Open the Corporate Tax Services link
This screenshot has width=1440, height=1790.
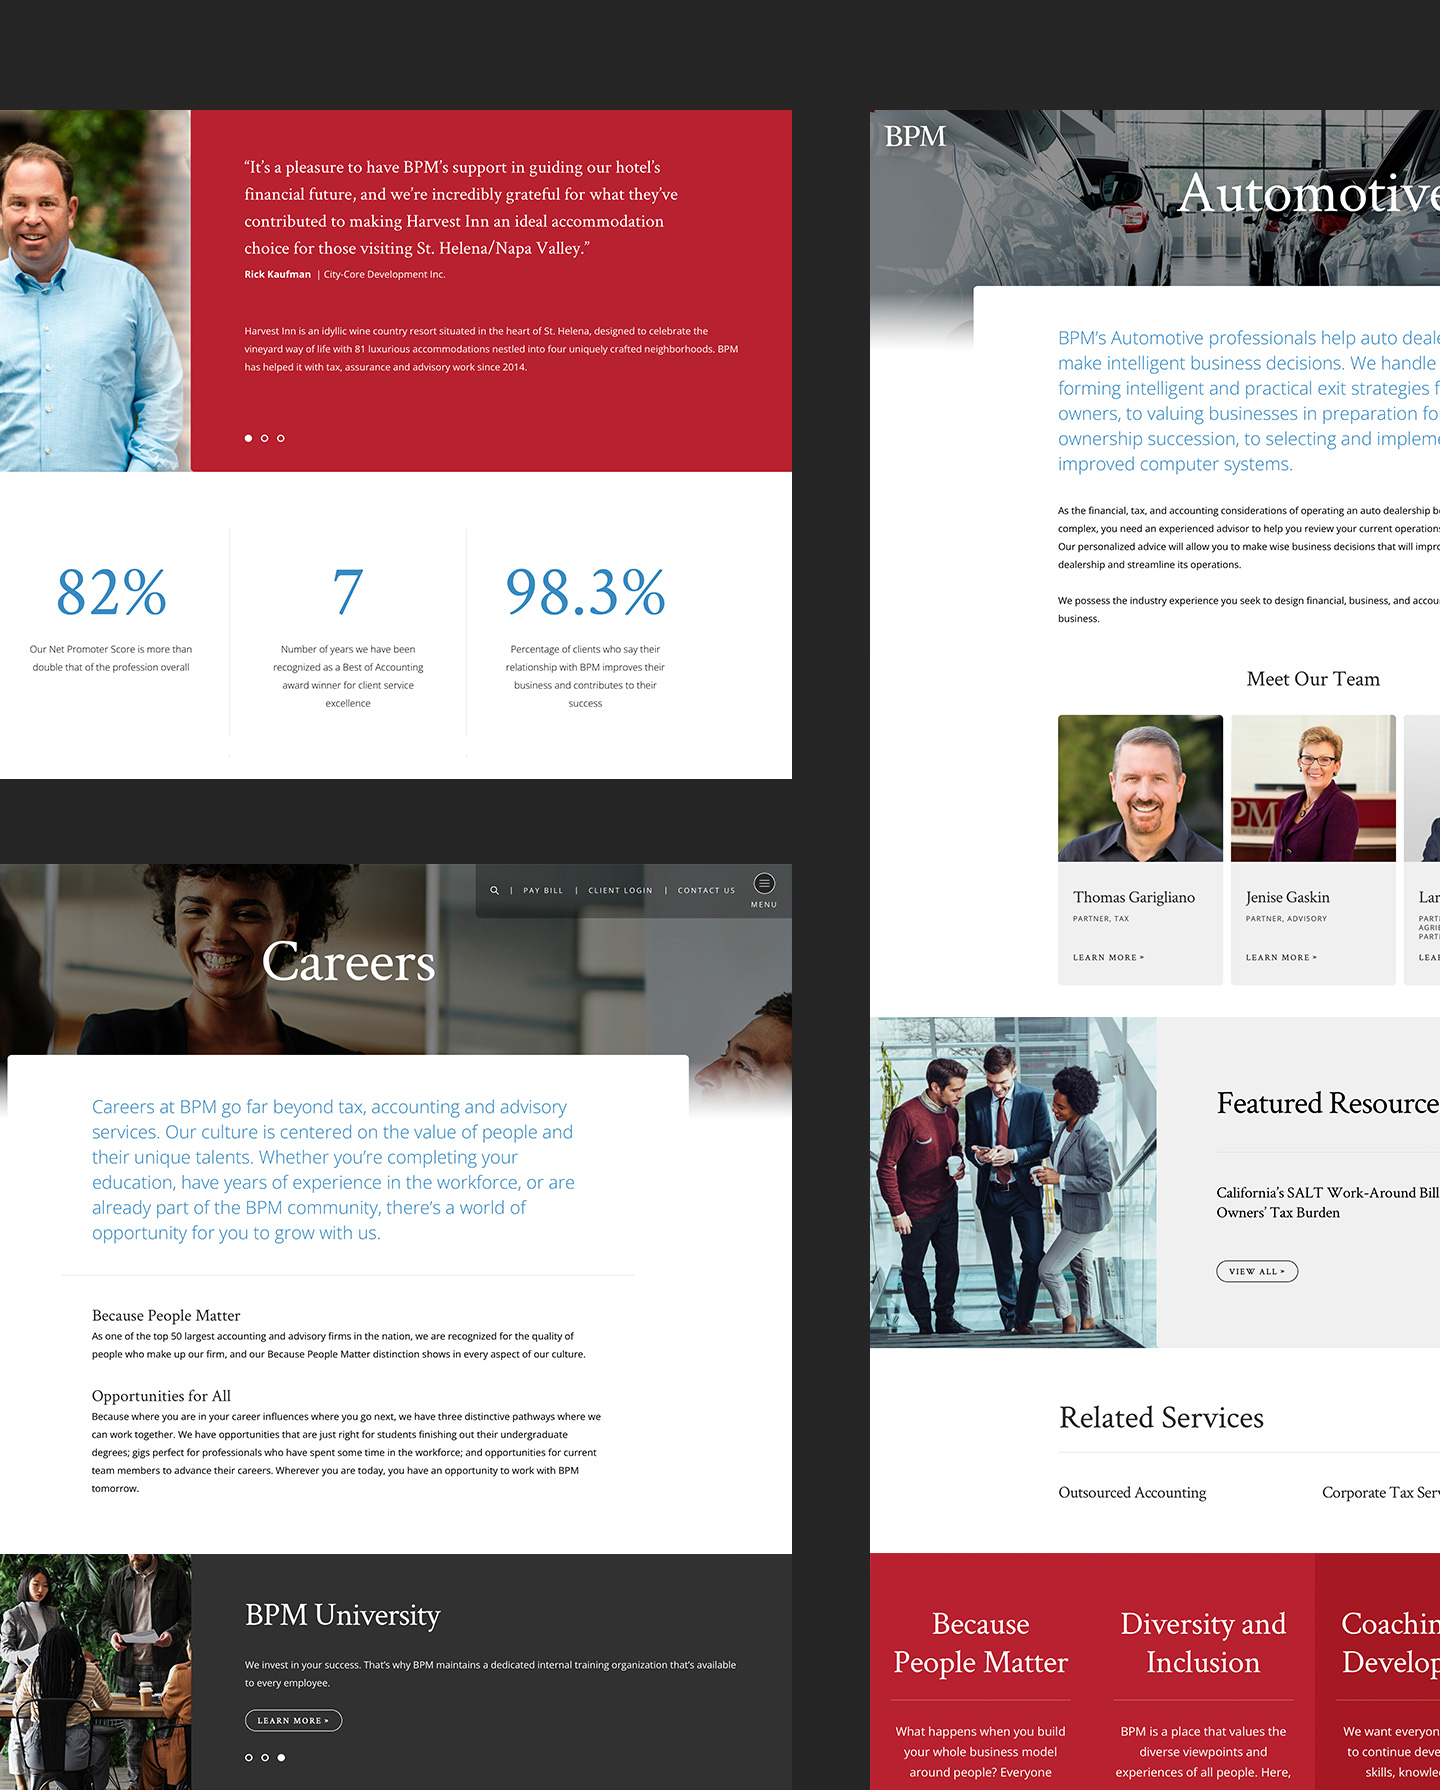[1381, 1492]
